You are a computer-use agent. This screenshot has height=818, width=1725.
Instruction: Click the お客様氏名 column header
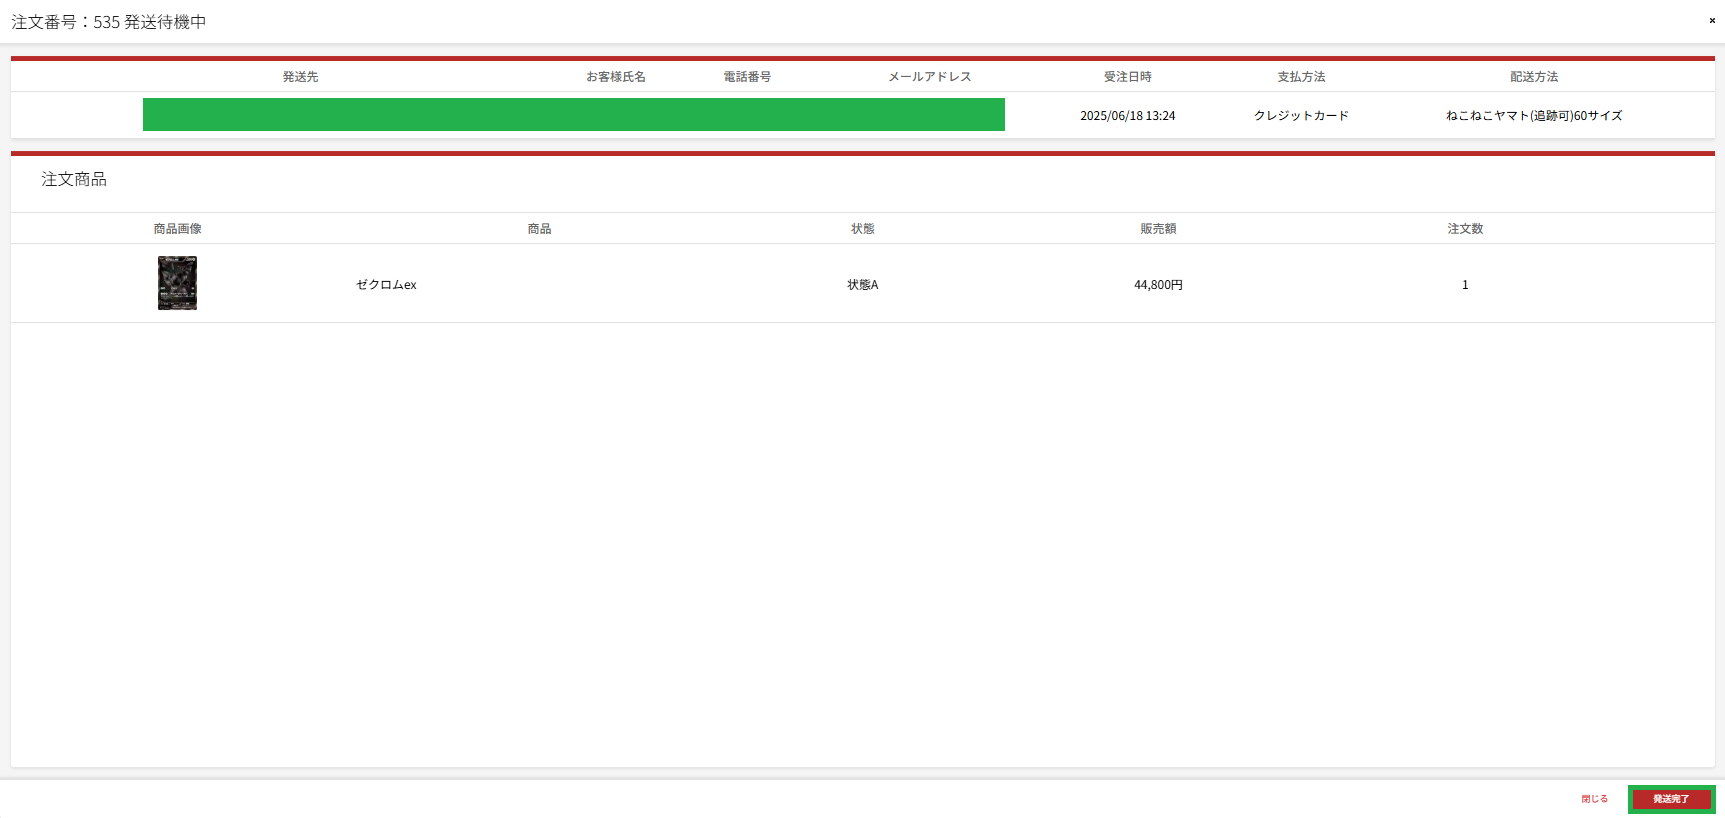[x=615, y=77]
